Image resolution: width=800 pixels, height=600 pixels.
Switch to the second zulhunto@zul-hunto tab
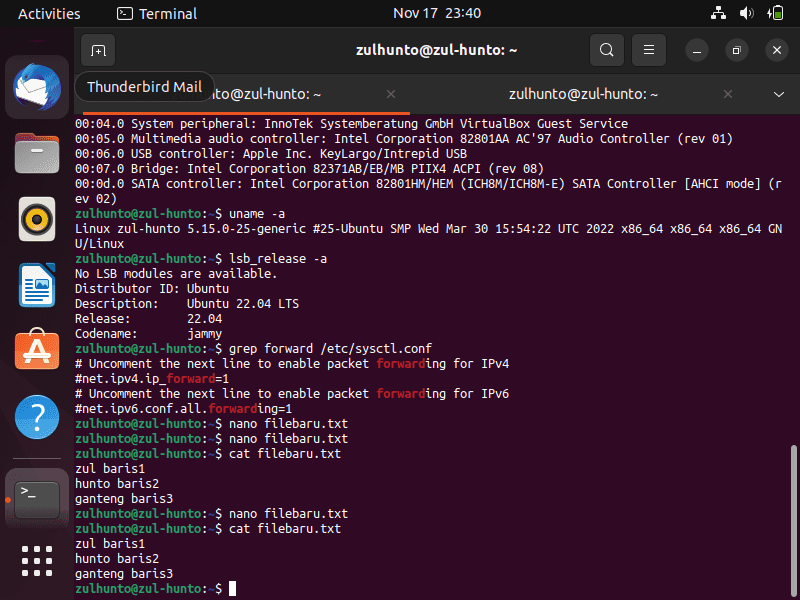(x=583, y=94)
